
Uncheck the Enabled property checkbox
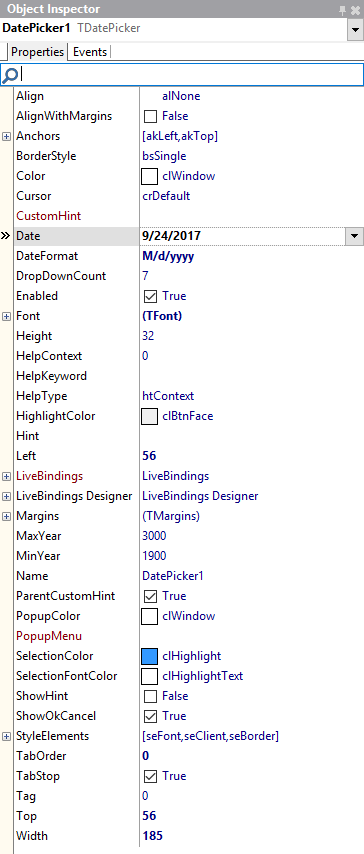[x=150, y=296]
